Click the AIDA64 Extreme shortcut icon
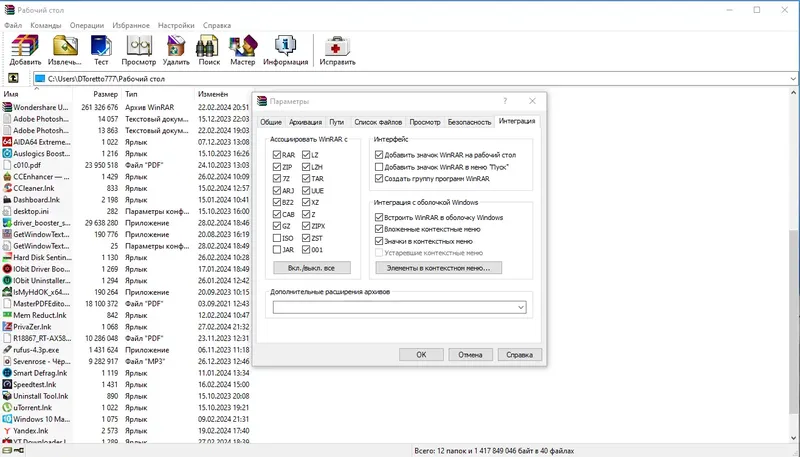 click(x=7, y=142)
